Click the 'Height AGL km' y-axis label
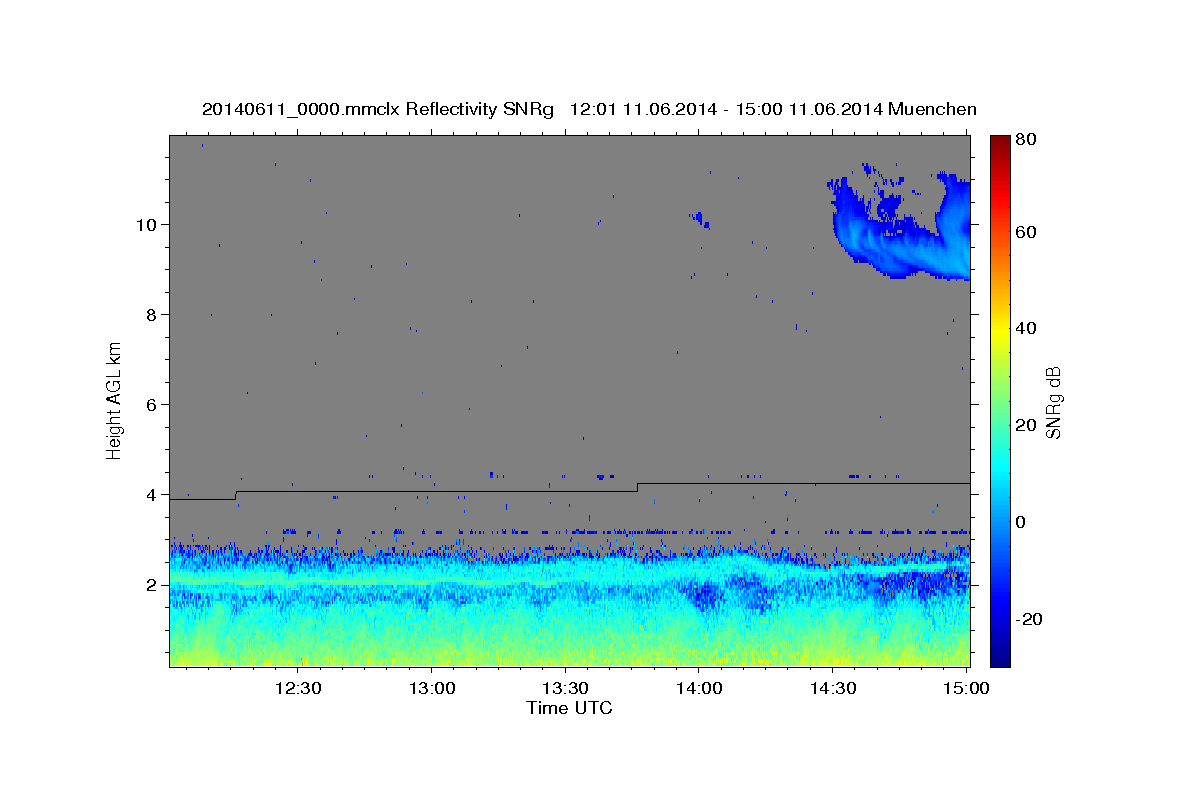Image resolution: width=1200 pixels, height=800 pixels. (115, 401)
